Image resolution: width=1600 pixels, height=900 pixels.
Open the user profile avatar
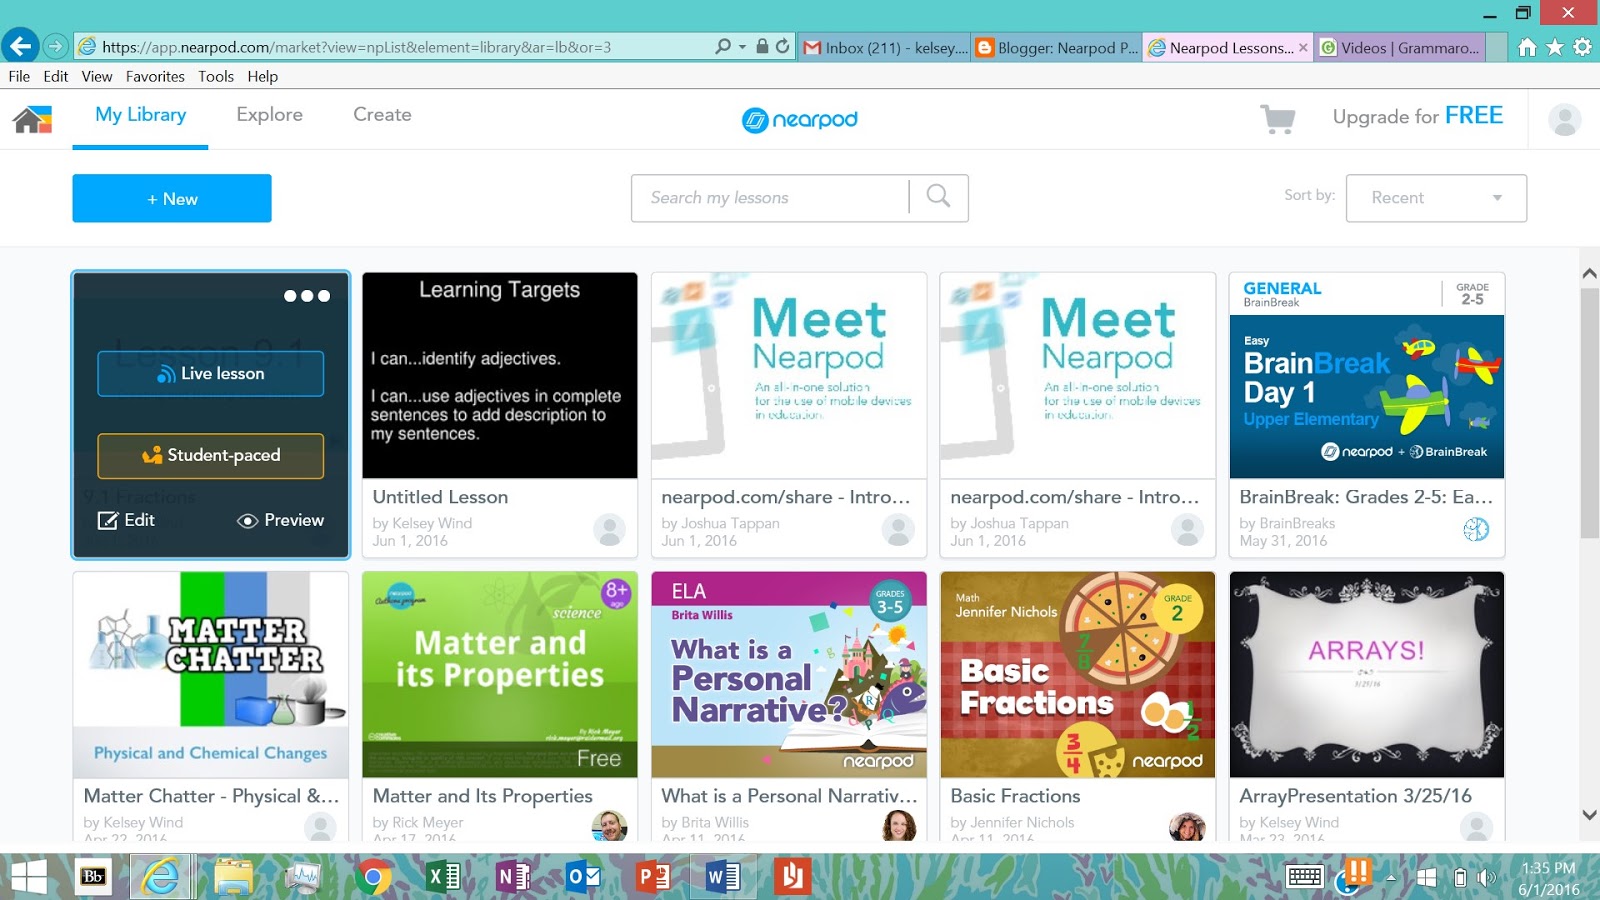point(1565,119)
